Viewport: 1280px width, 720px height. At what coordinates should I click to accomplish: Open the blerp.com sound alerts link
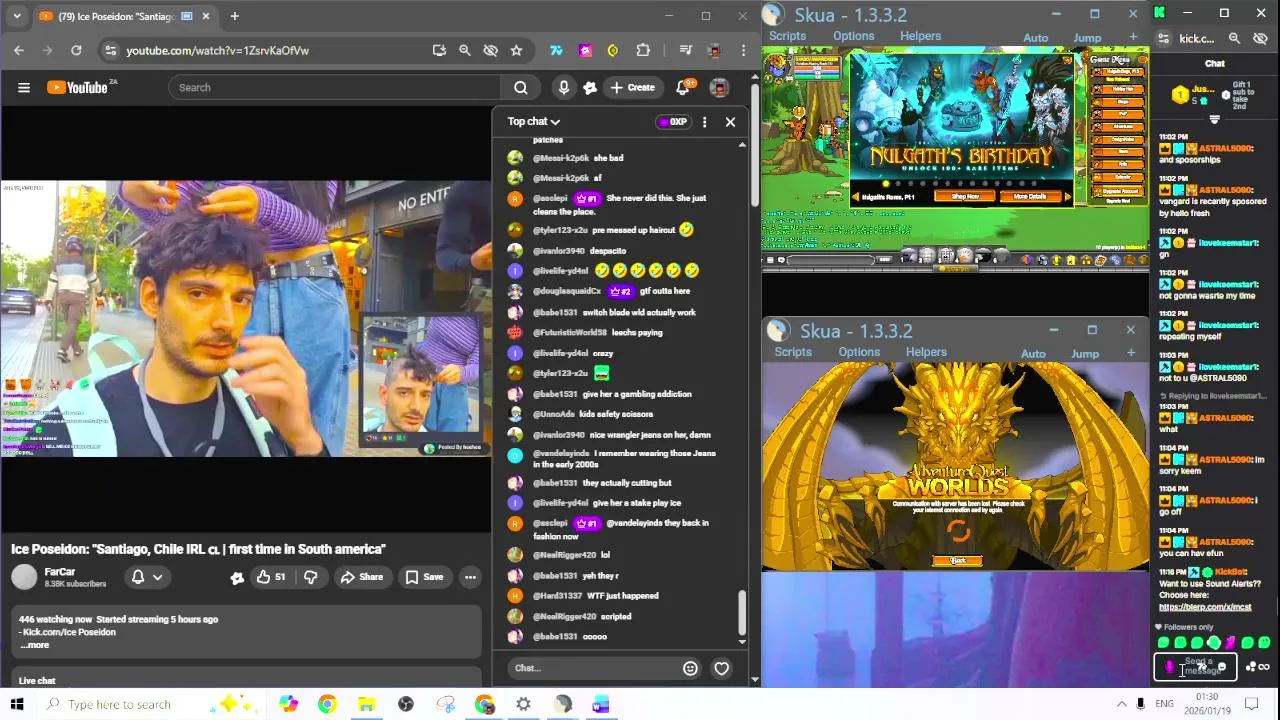point(1205,607)
